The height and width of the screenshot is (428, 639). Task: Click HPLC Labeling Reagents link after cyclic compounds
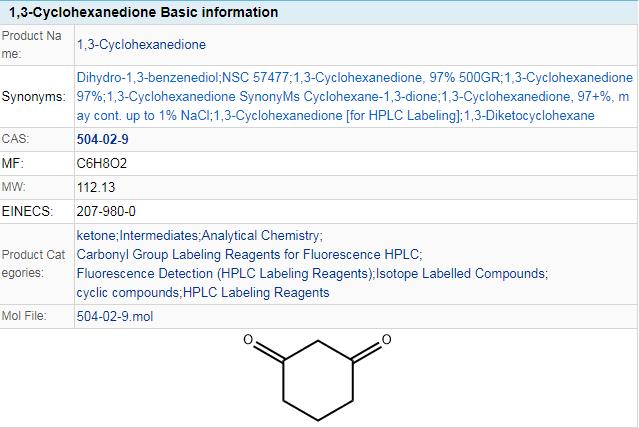(256, 292)
